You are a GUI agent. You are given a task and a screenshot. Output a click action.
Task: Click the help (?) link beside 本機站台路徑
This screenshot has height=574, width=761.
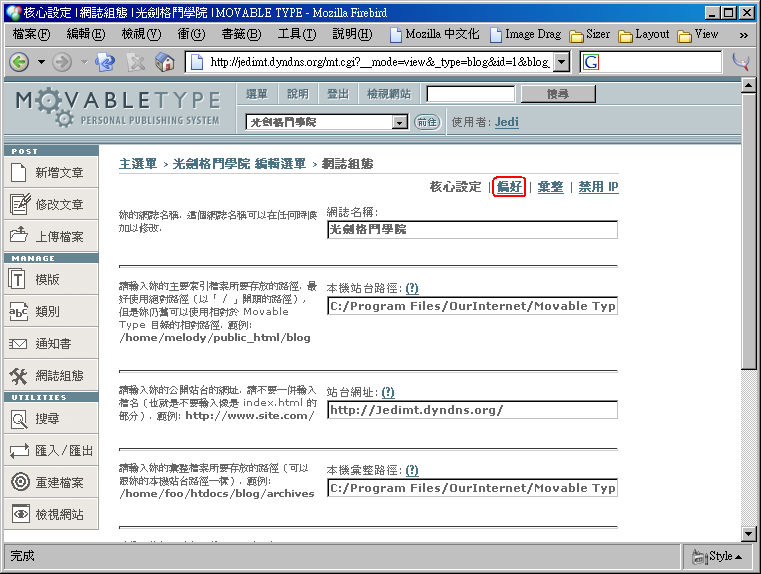[412, 288]
